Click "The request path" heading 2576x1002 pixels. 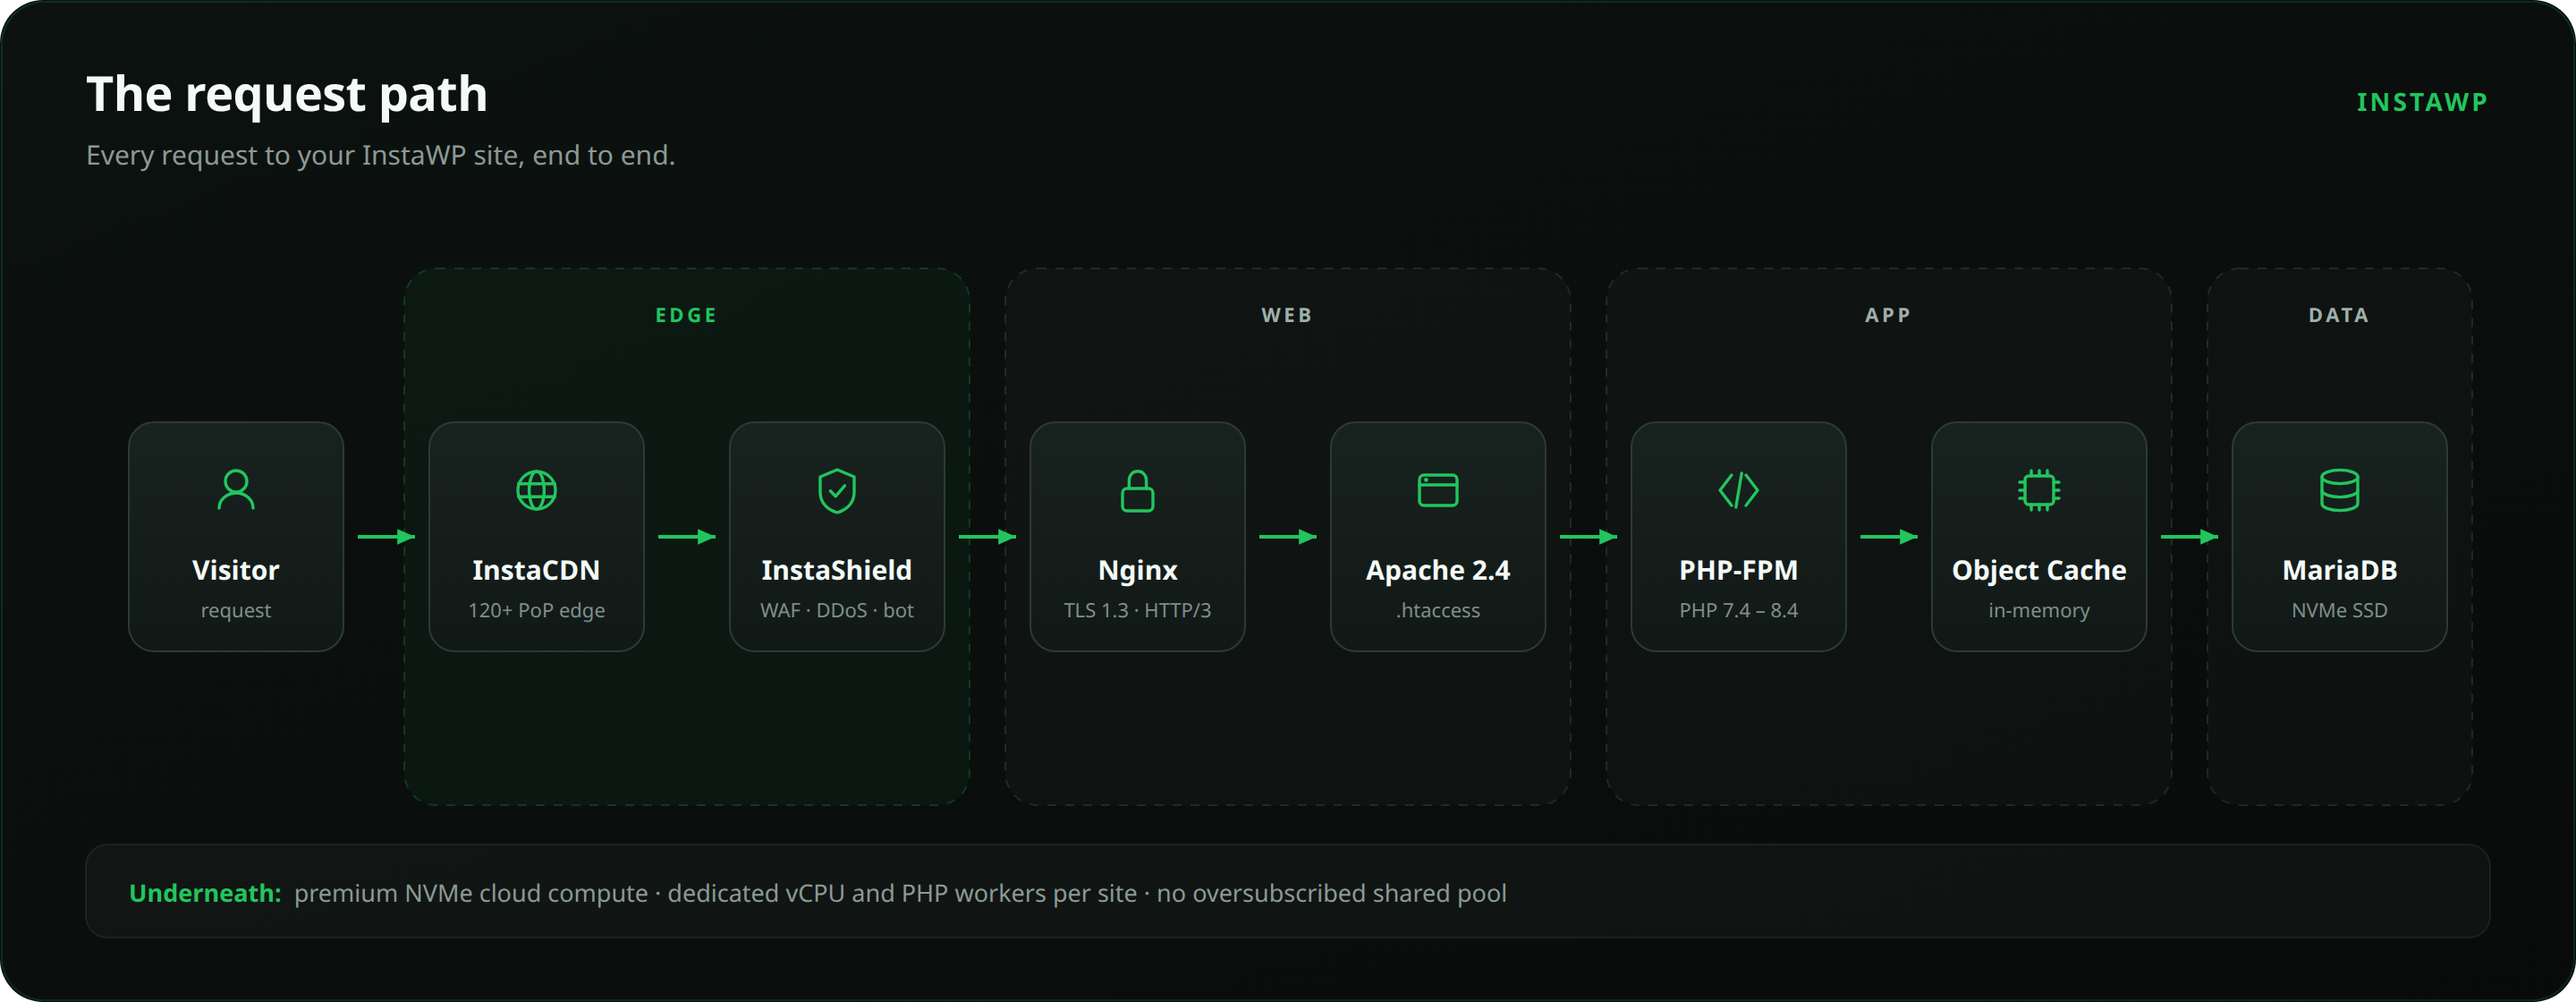[287, 95]
